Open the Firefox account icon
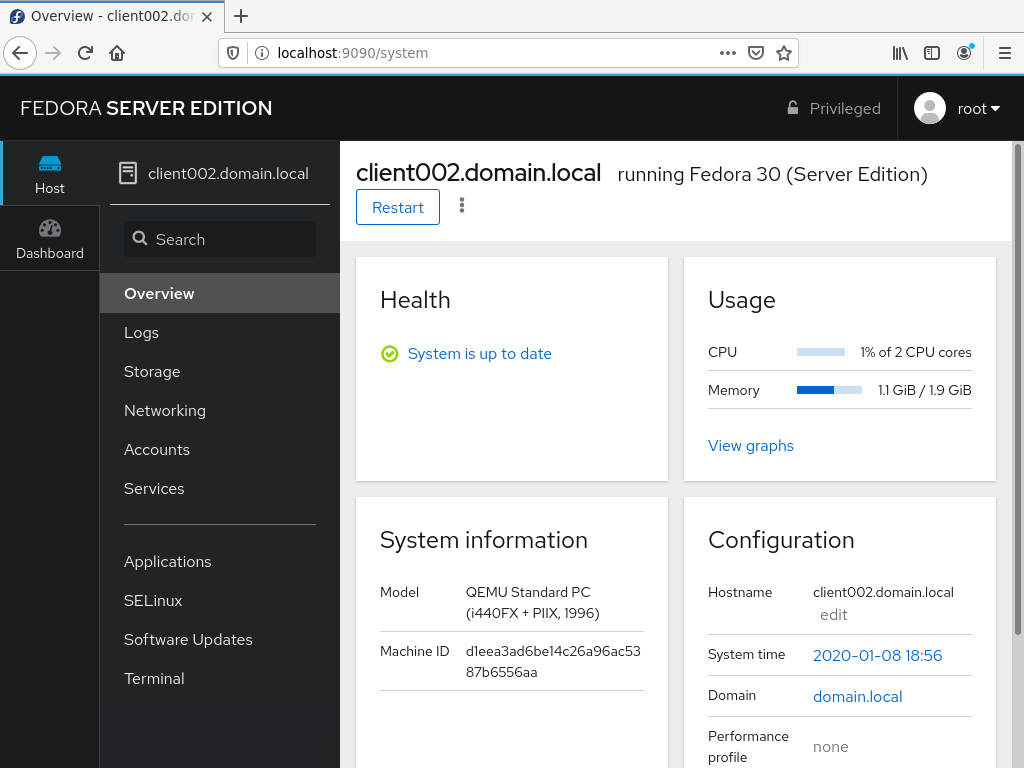 (965, 53)
